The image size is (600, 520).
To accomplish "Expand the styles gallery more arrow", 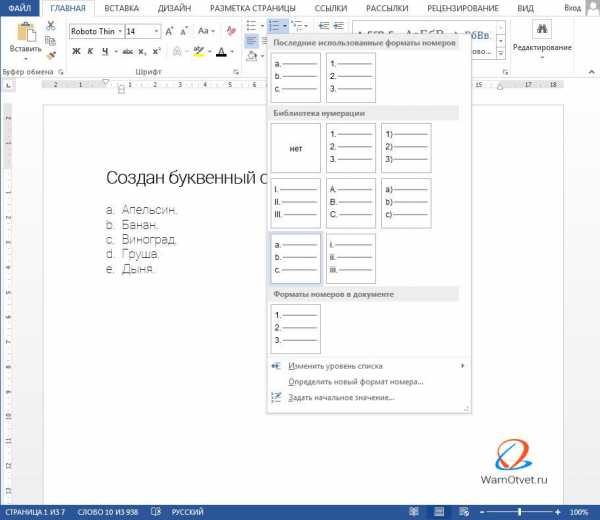I will click(501, 54).
